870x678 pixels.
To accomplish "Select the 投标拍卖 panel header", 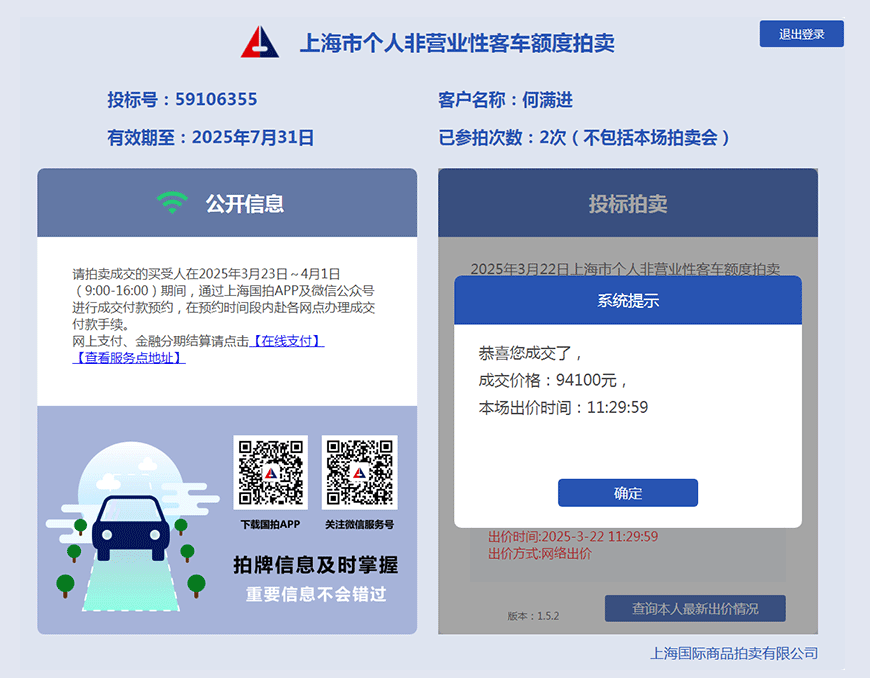I will tap(628, 203).
